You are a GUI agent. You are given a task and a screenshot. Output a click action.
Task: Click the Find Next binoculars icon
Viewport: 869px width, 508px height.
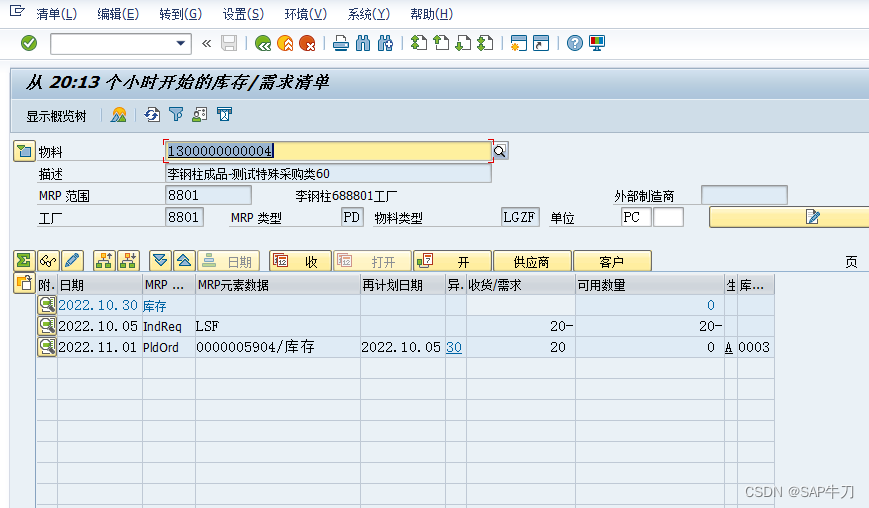coord(385,43)
